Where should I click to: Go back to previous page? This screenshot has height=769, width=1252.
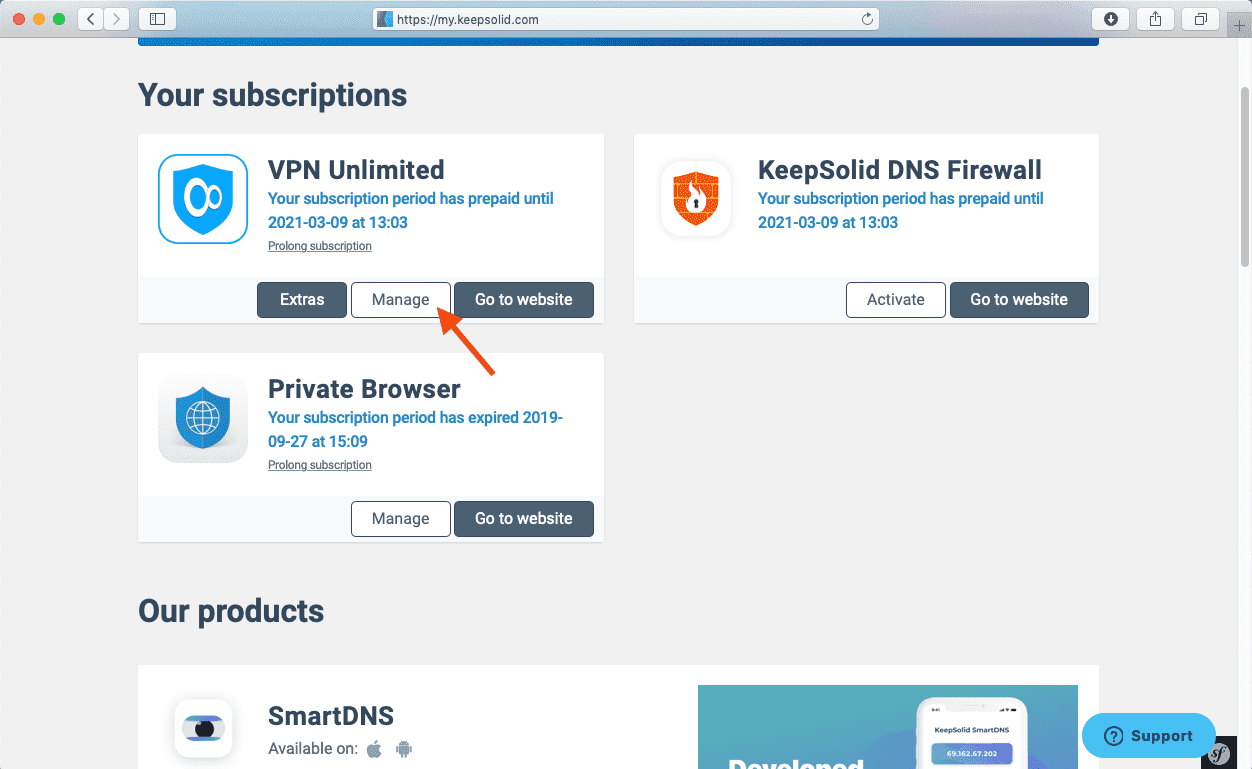coord(91,19)
